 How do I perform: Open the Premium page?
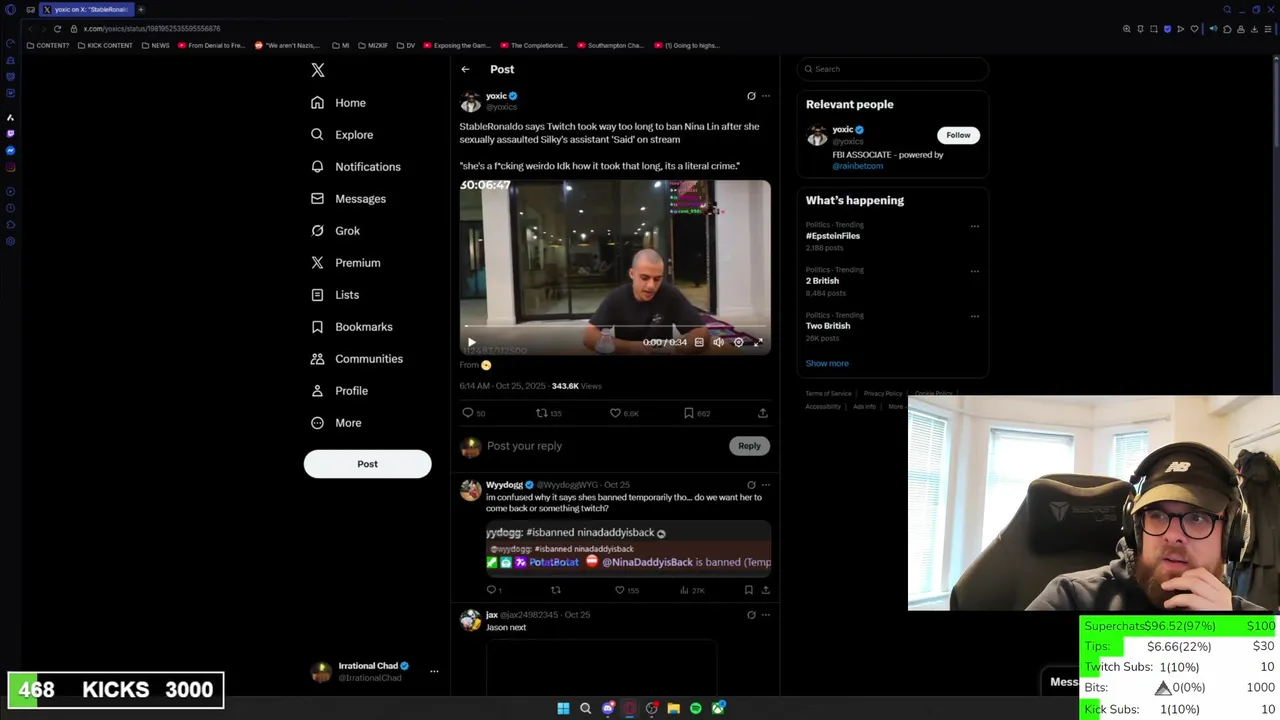click(345, 263)
